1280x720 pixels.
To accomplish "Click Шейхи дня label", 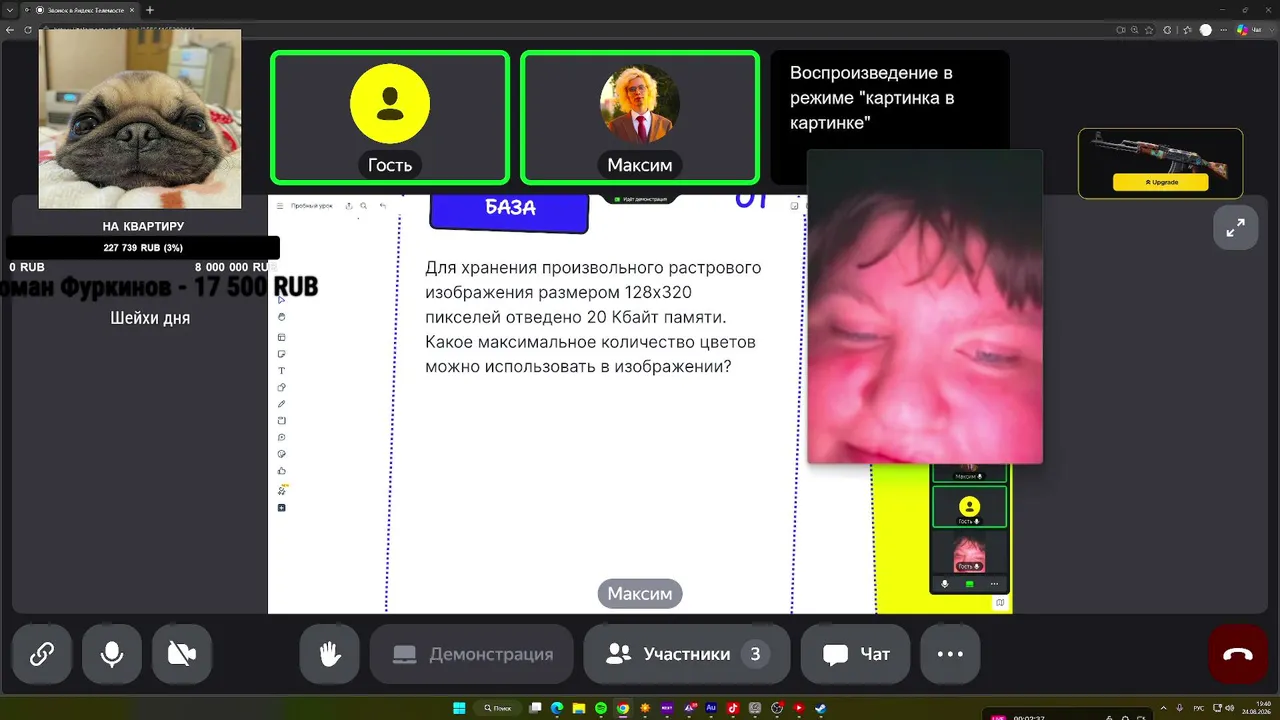I will tap(150, 318).
